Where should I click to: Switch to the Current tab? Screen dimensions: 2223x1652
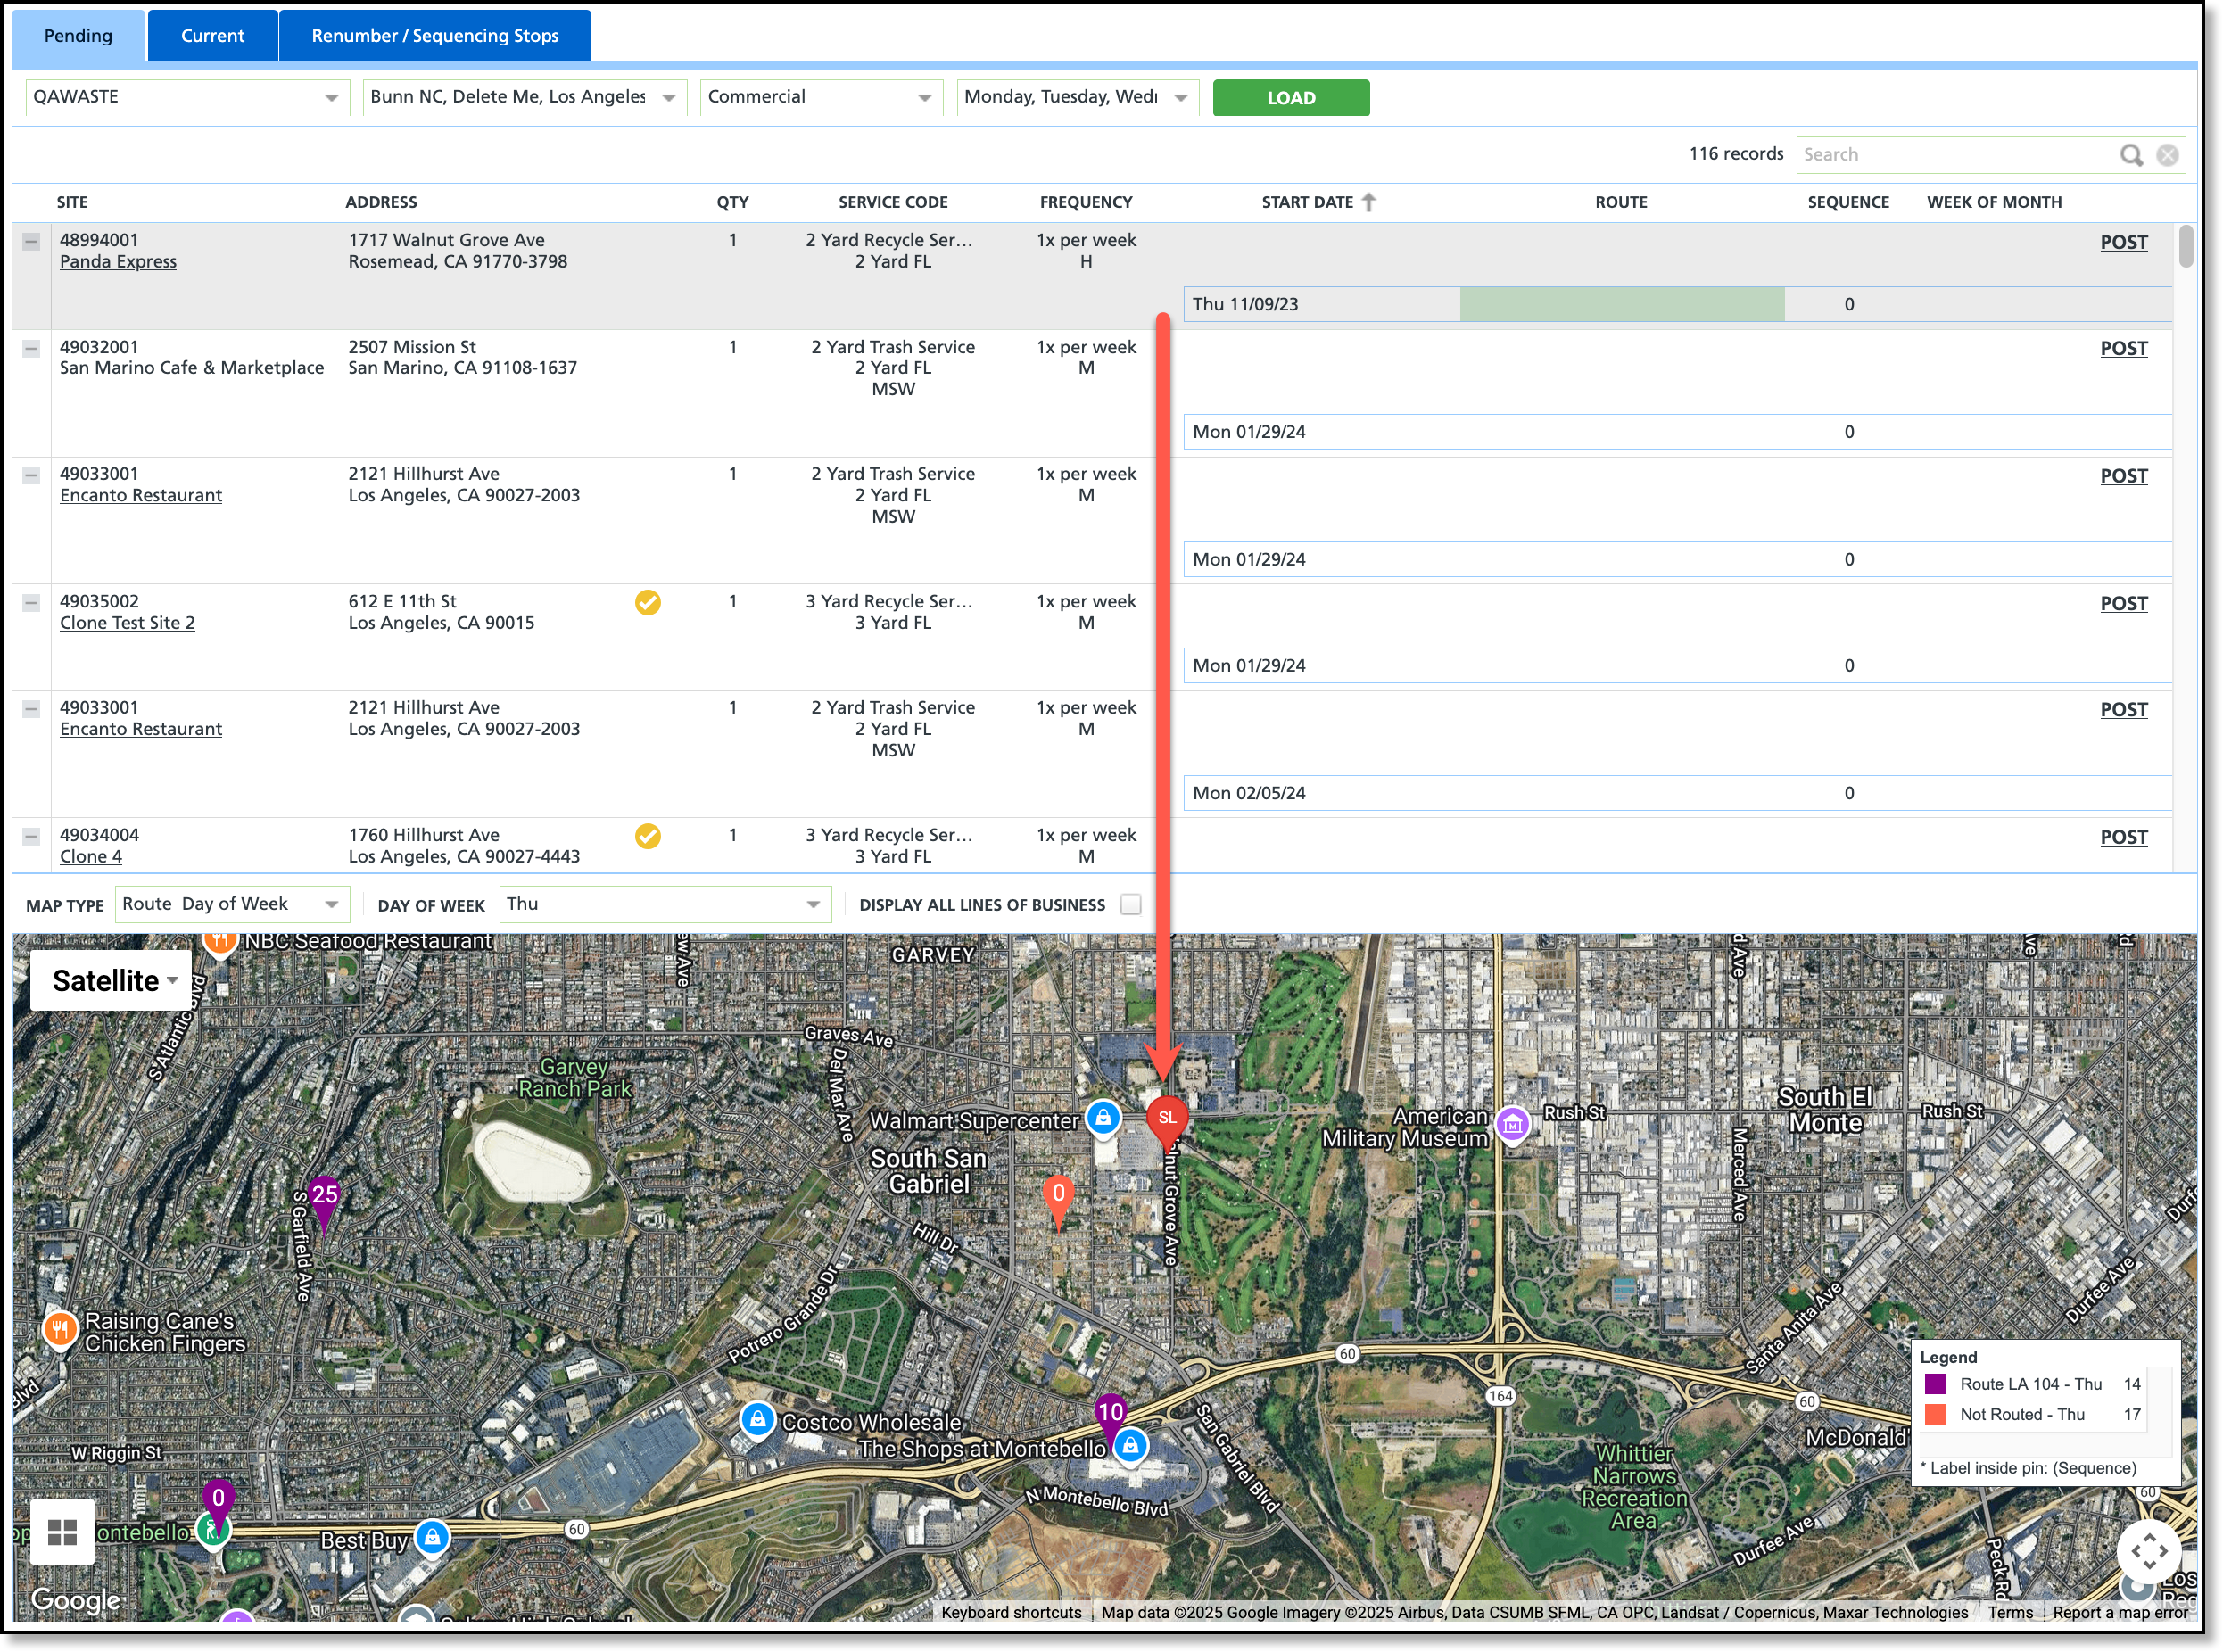click(x=212, y=36)
